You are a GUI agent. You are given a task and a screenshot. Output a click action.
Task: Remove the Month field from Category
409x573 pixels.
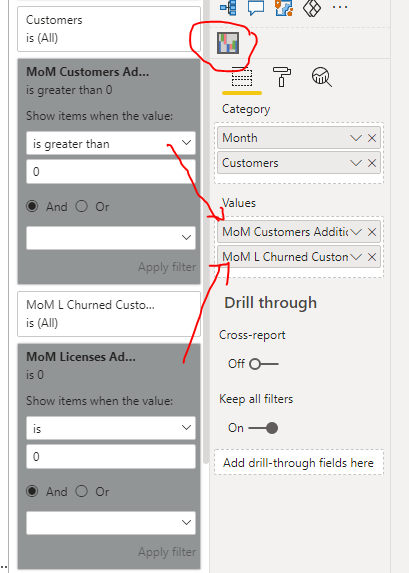tap(372, 138)
